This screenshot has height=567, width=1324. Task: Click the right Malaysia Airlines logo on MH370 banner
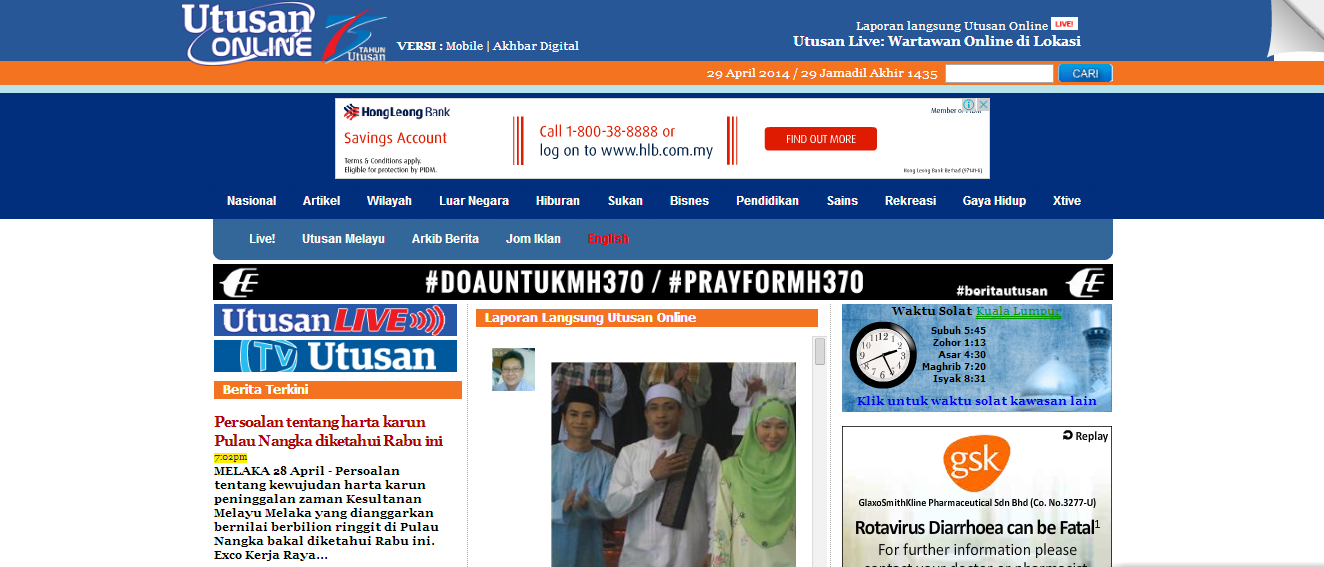point(1085,282)
